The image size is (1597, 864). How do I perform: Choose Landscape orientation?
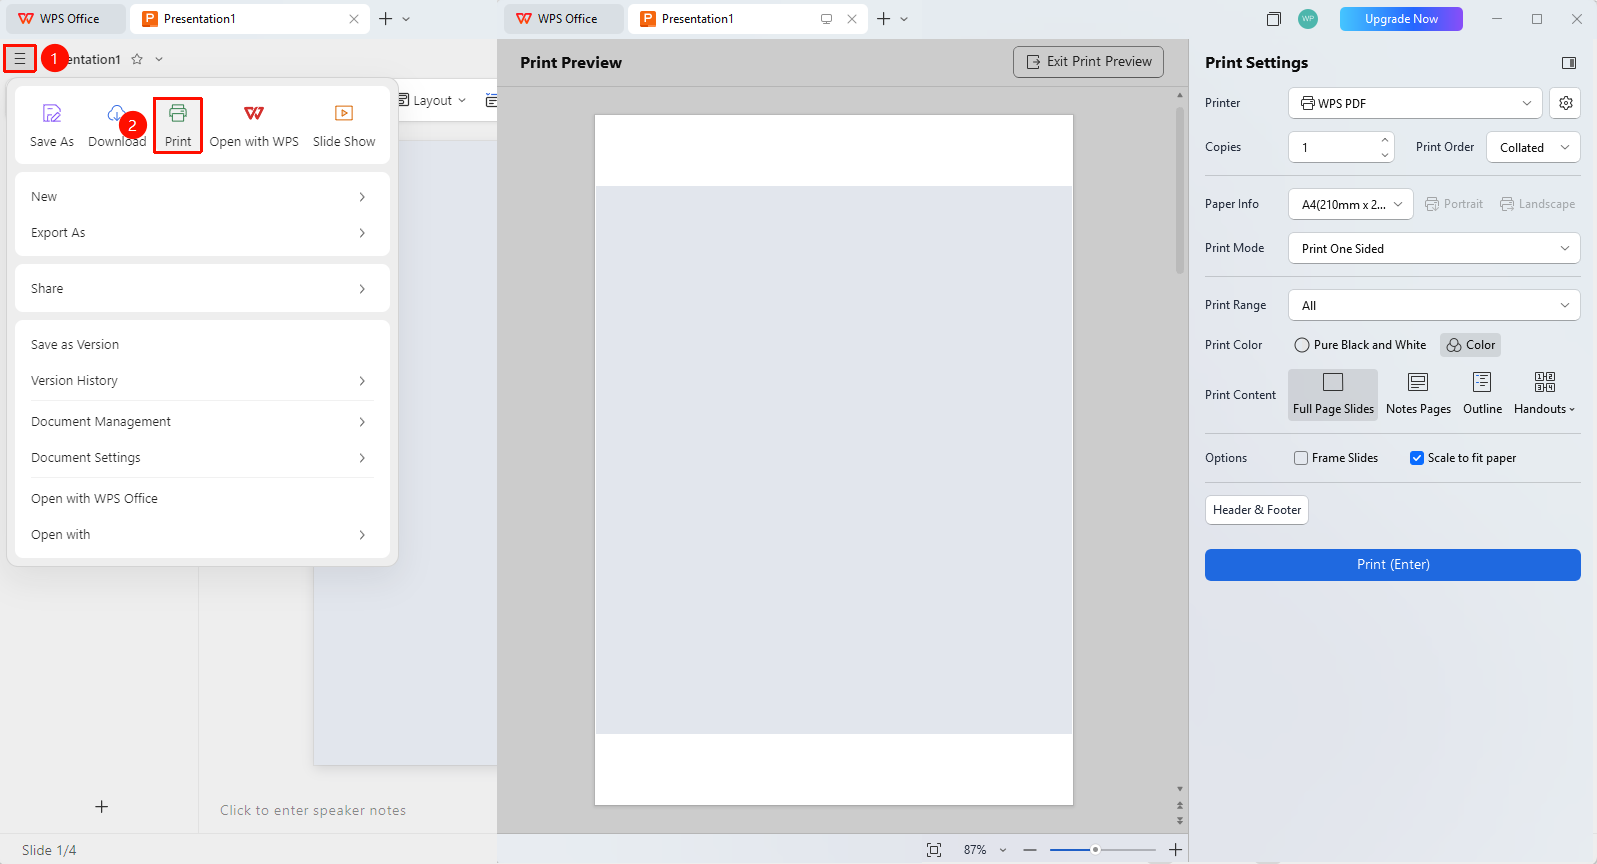pyautogui.click(x=1537, y=204)
